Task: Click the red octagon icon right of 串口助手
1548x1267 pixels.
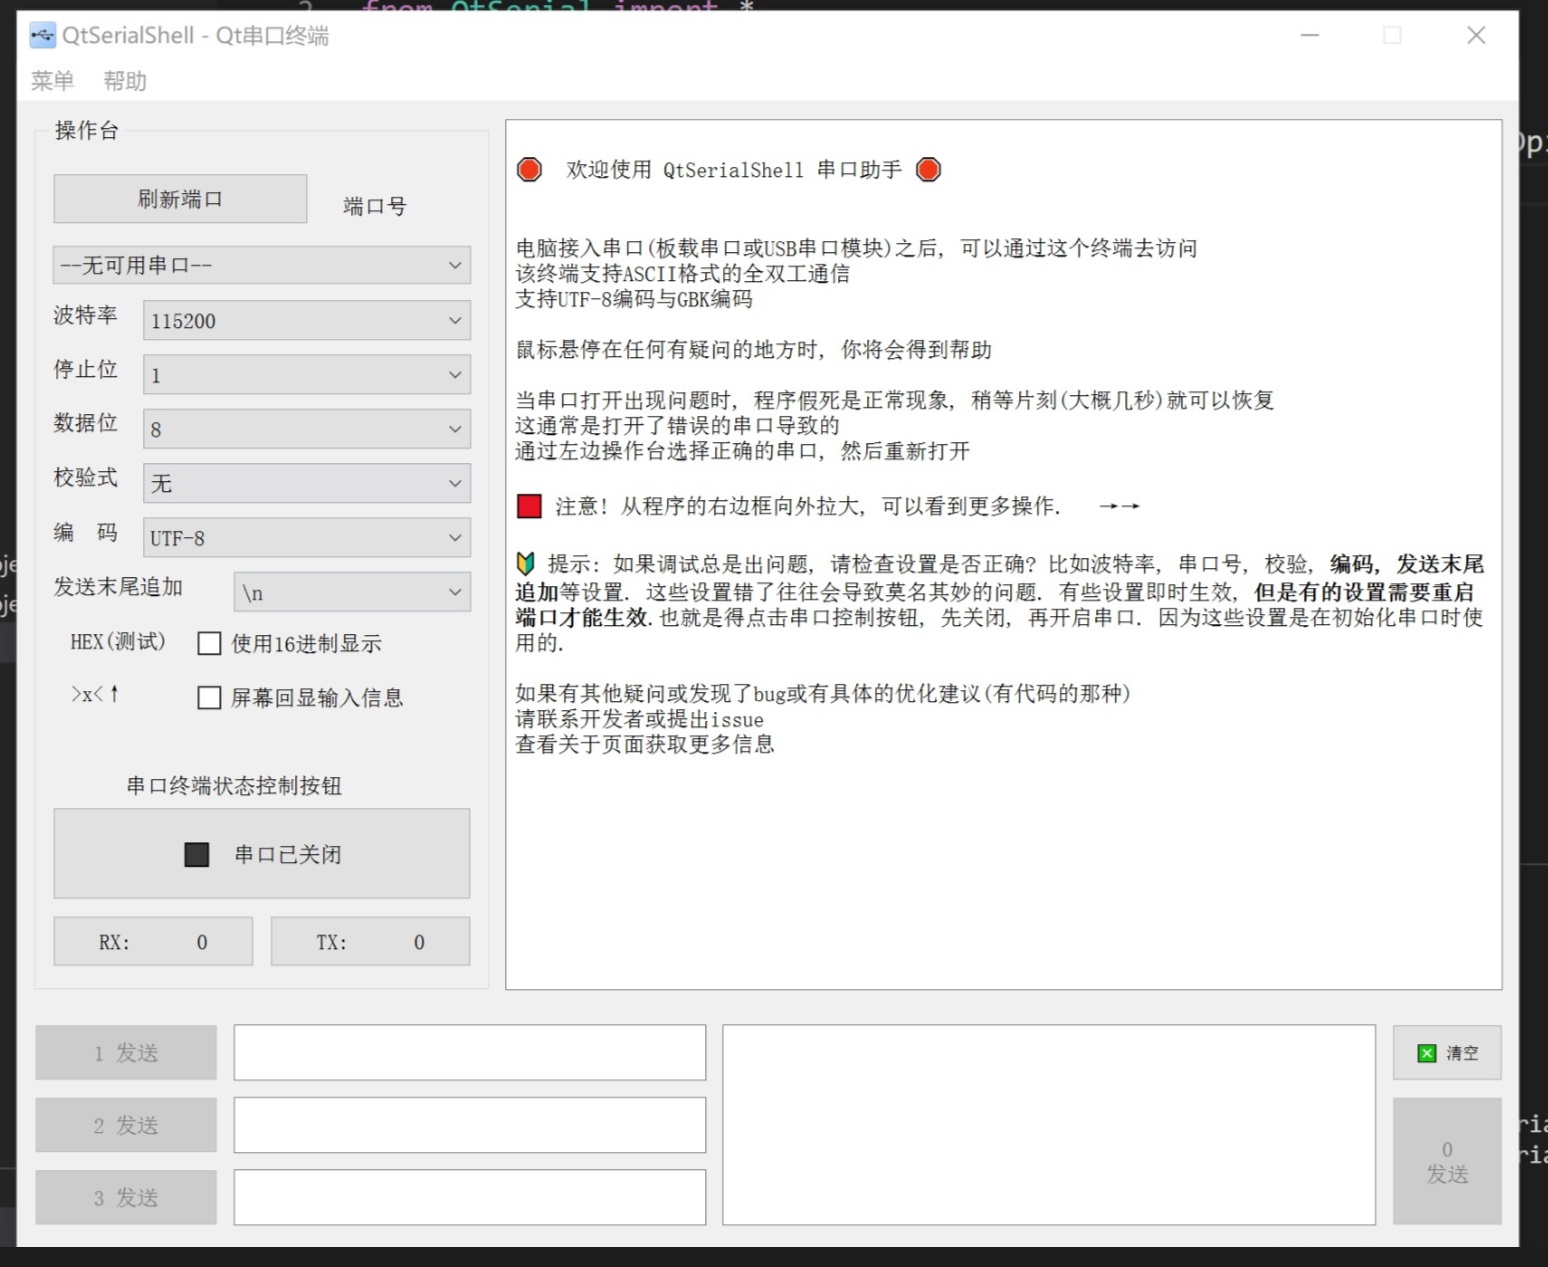Action: 929,170
